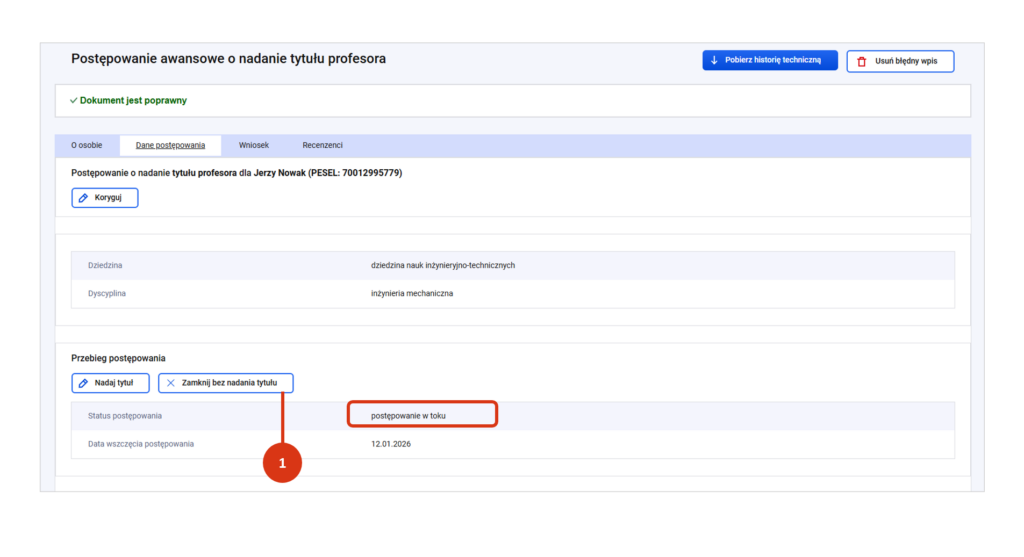The height and width of the screenshot is (557, 1024).
Task: Click the download arrow icon for technical history
Action: pyautogui.click(x=714, y=61)
